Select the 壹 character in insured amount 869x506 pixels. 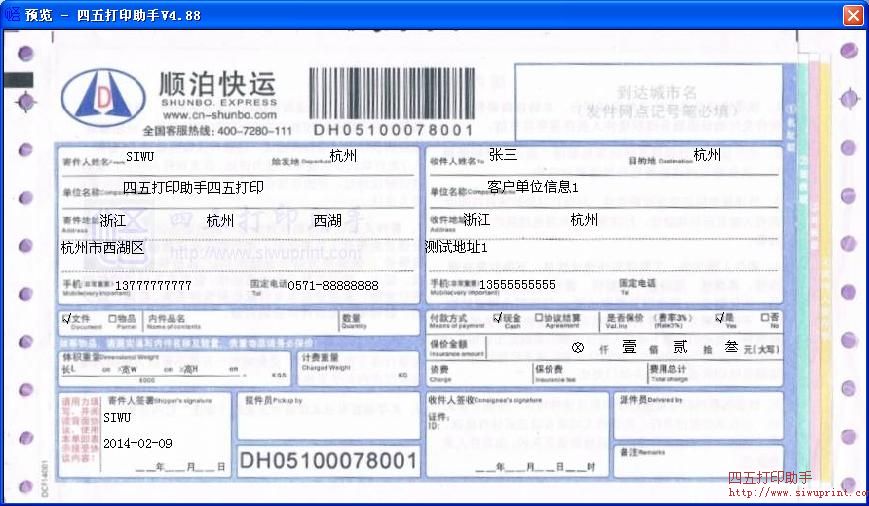point(629,347)
